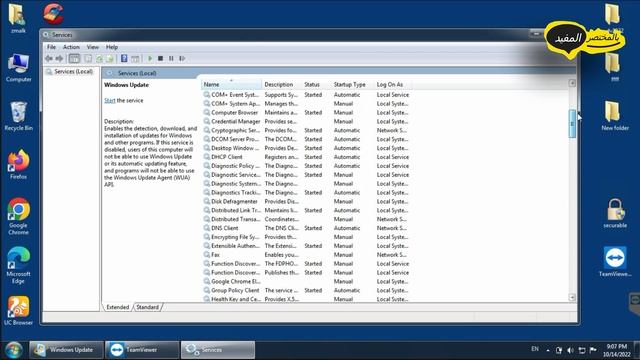Launch UC Browser from the desktop

[x=18, y=311]
